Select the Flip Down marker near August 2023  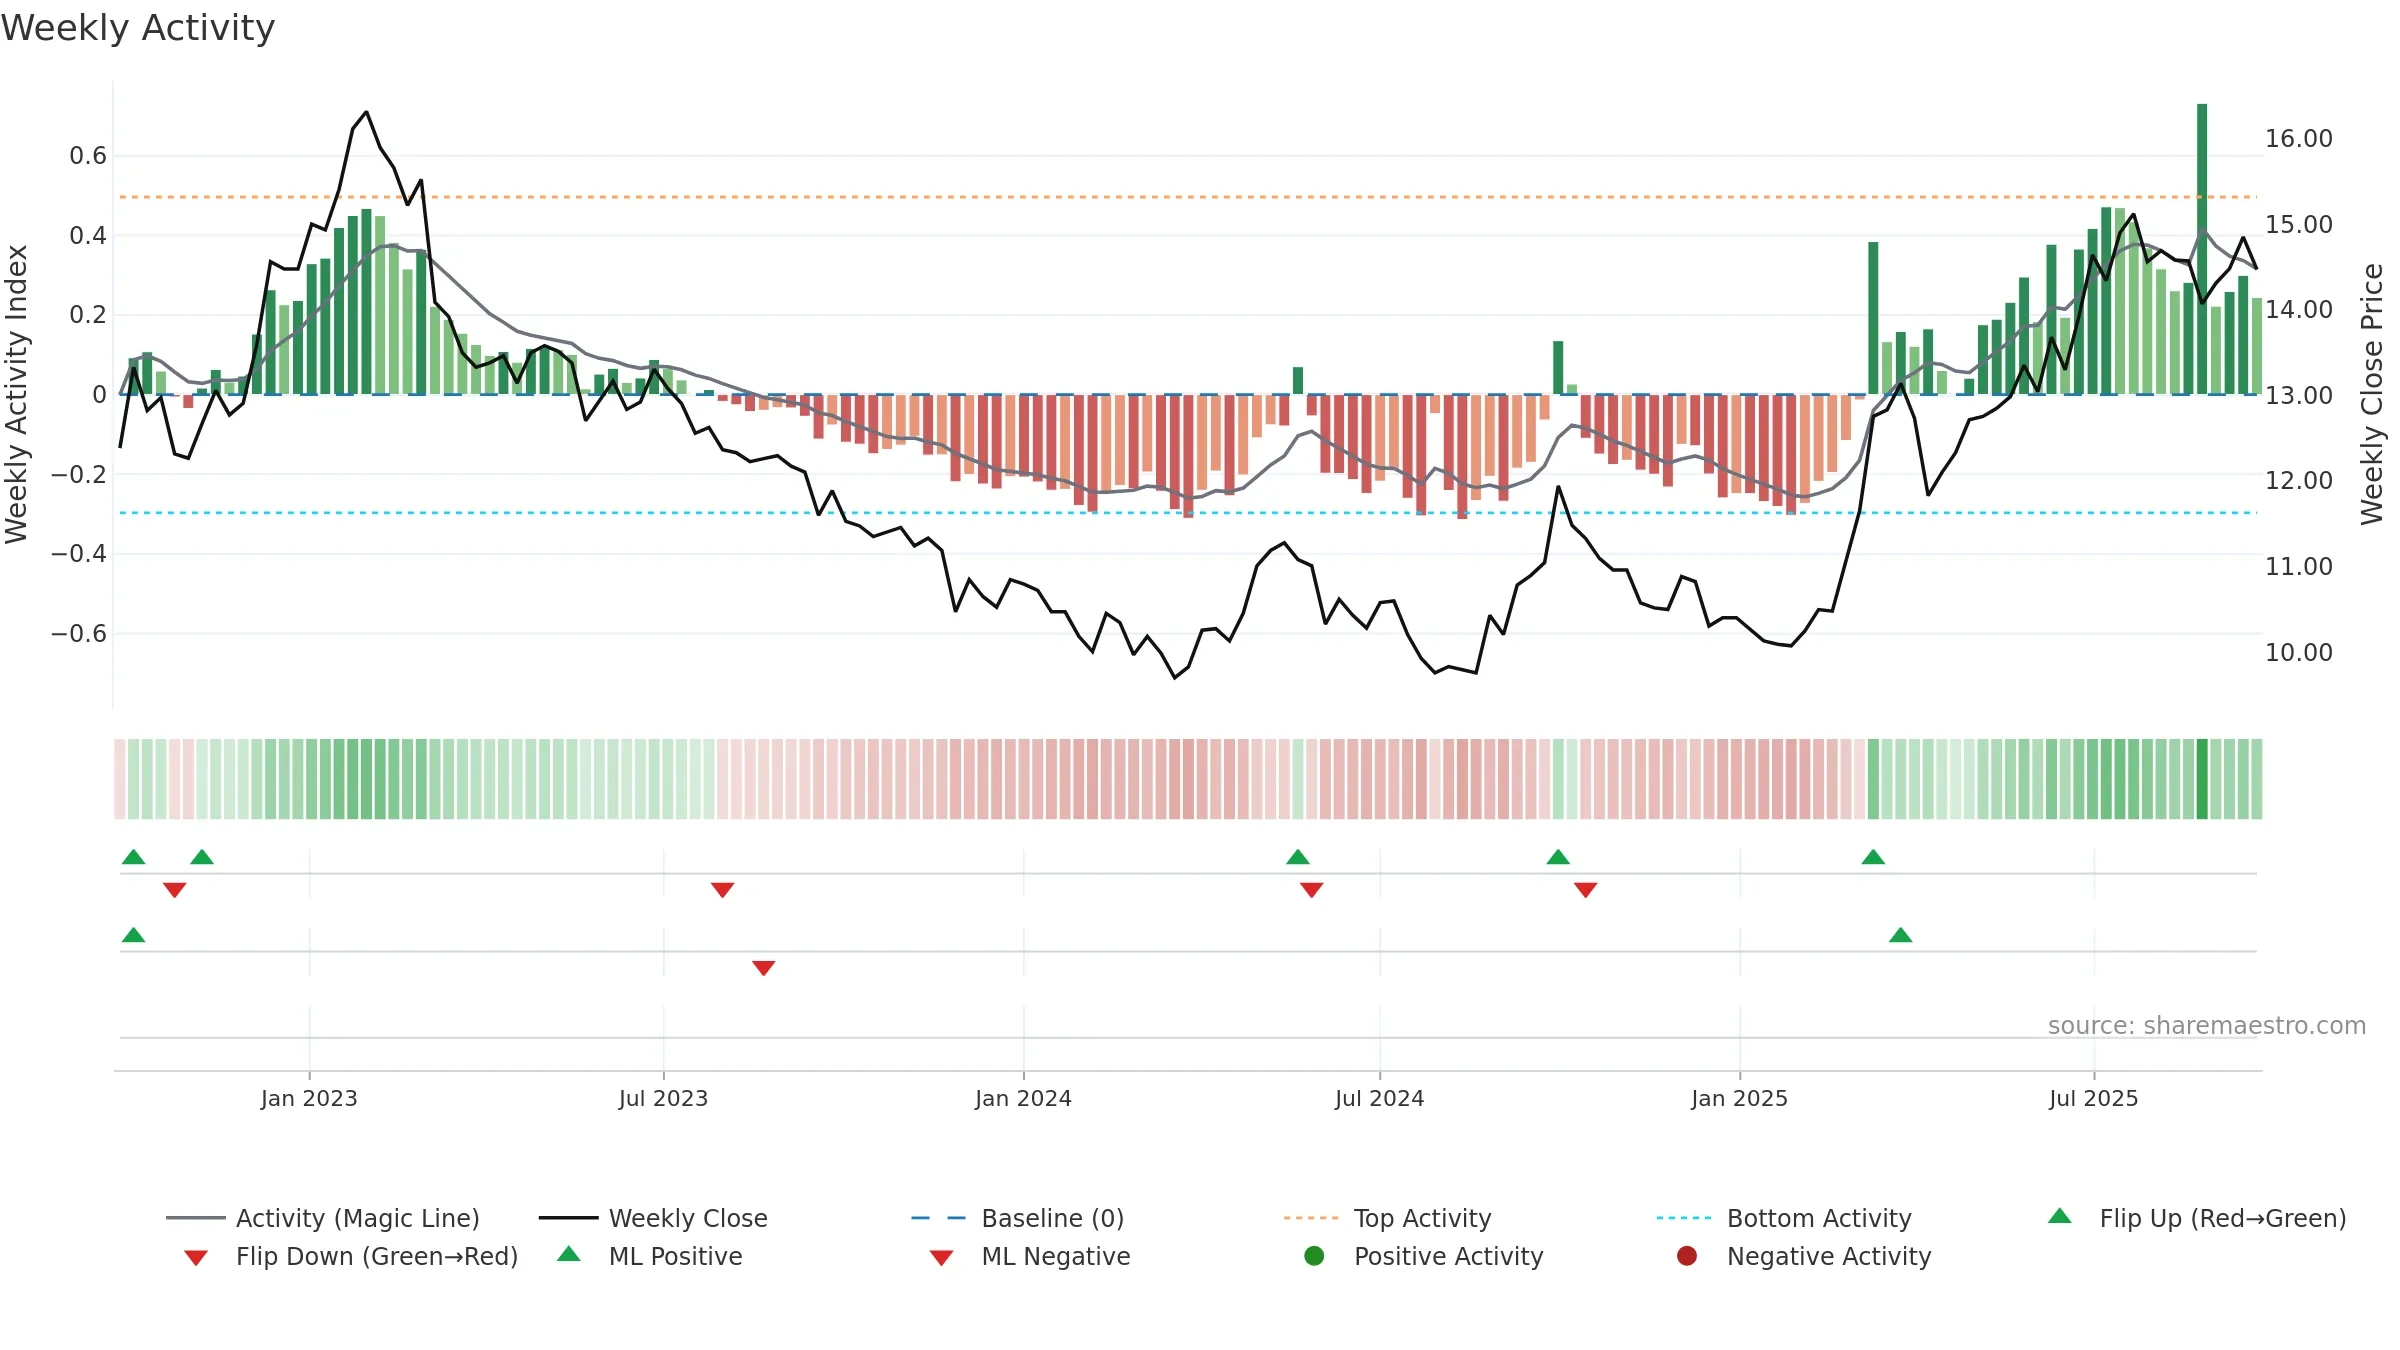[723, 890]
